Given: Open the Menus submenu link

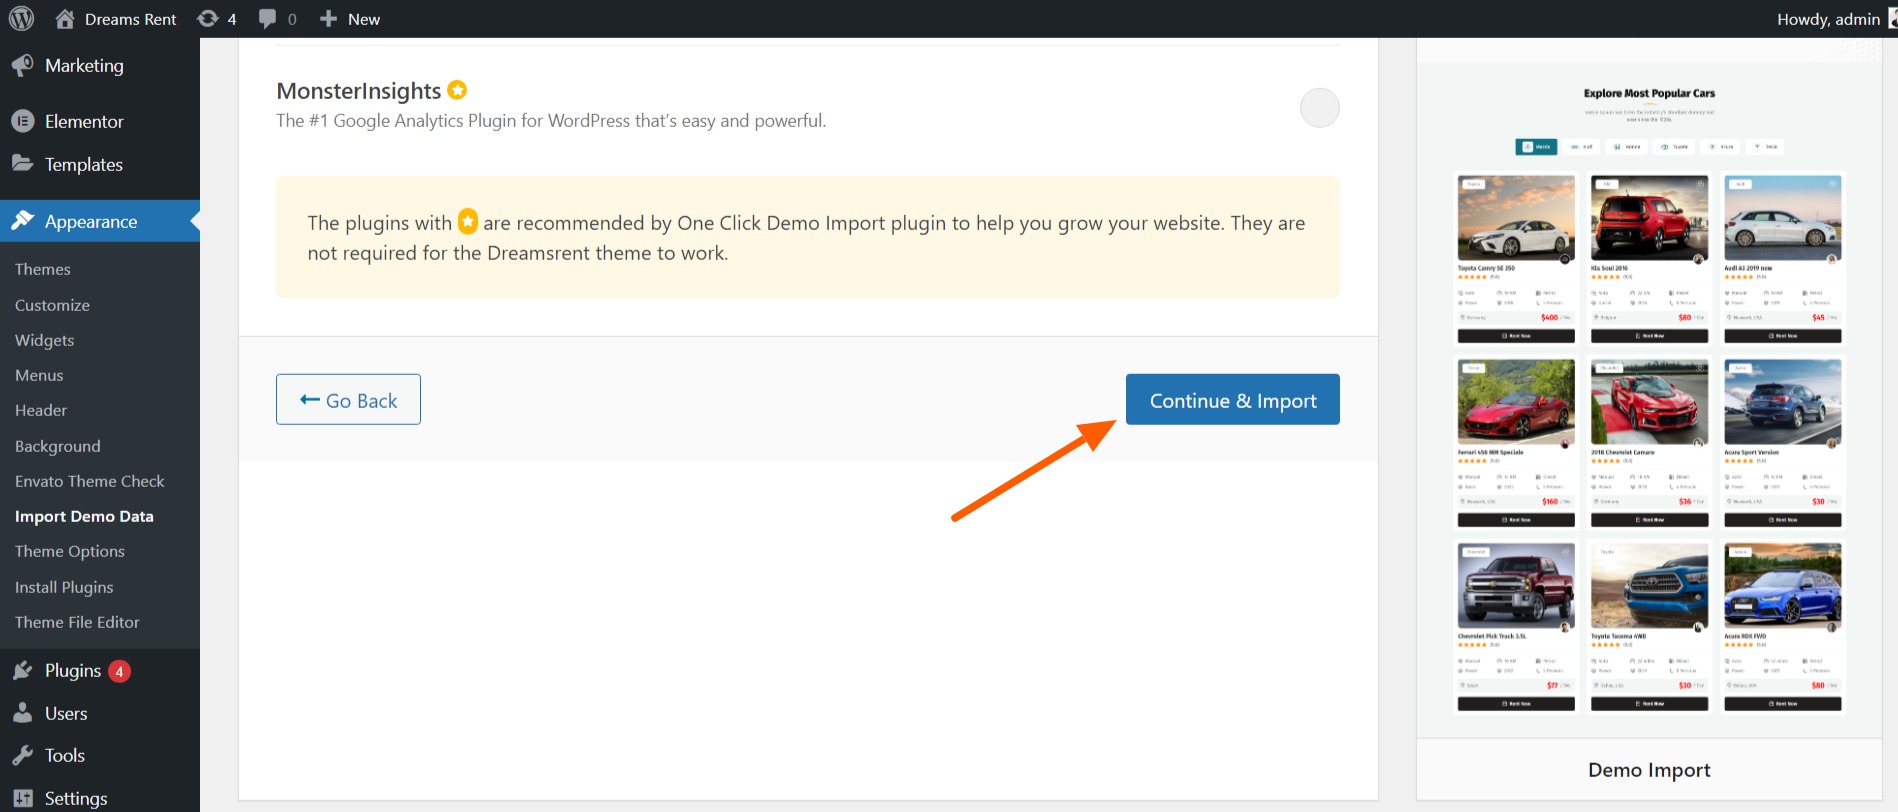Looking at the screenshot, I should coord(39,375).
